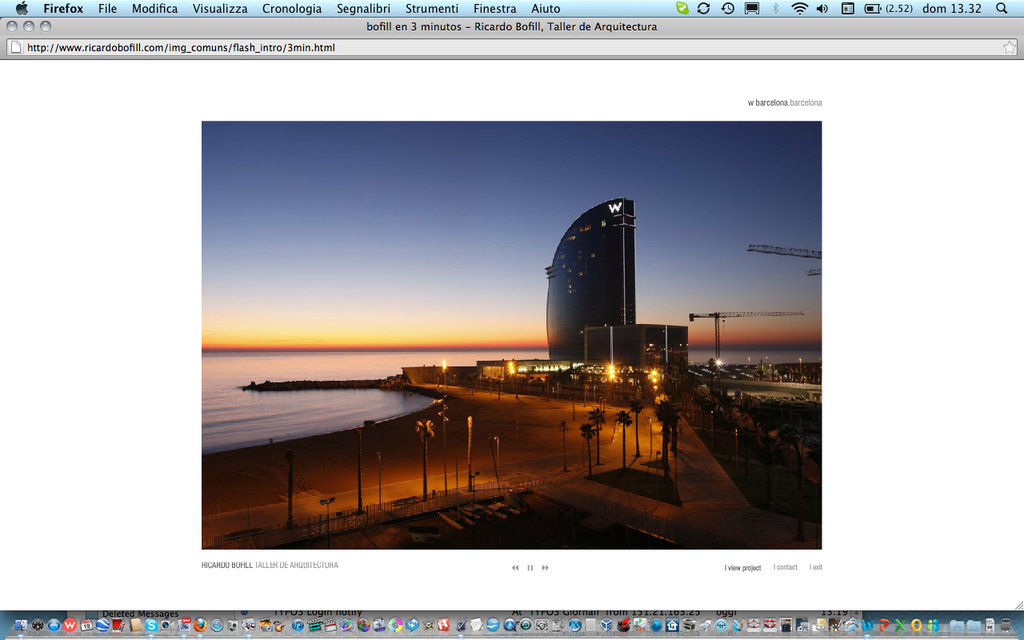This screenshot has width=1024, height=640.
Task: Open the volume speaker icon
Action: tap(822, 9)
